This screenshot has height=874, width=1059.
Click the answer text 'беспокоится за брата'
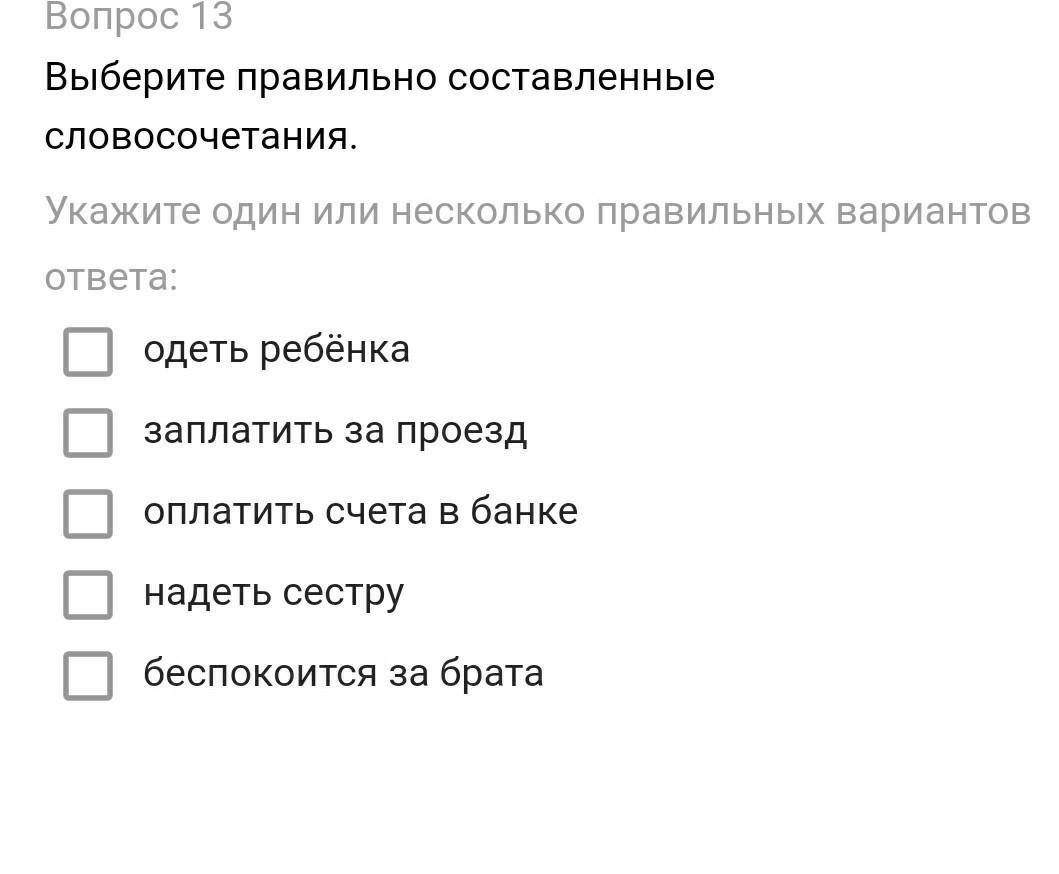343,673
